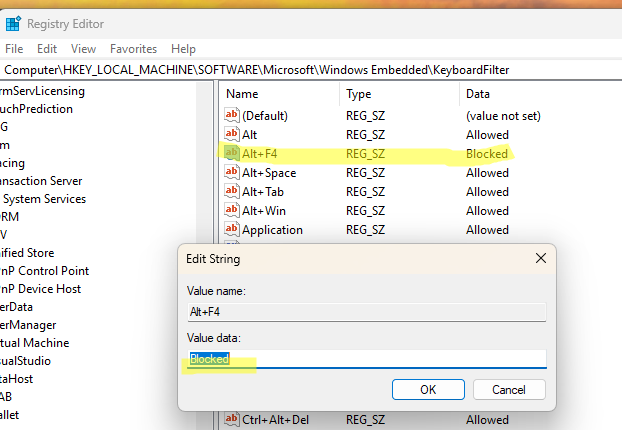Image resolution: width=622 pixels, height=430 pixels.
Task: Open the File menu
Action: (14, 49)
